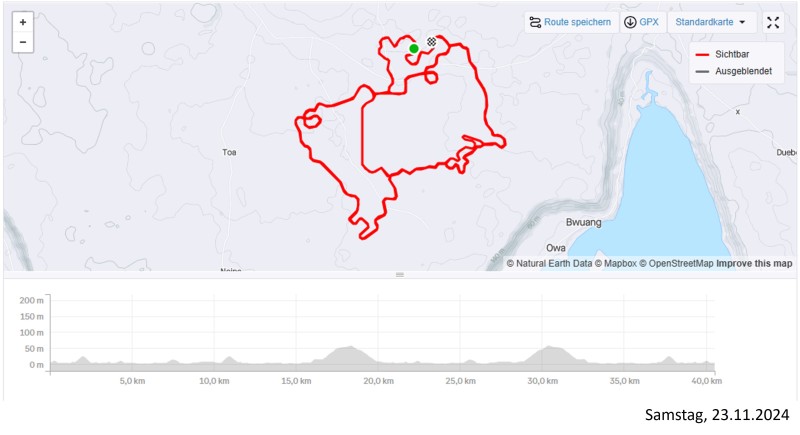
Task: Click the Natural Earth Data attribution
Action: click(x=550, y=264)
